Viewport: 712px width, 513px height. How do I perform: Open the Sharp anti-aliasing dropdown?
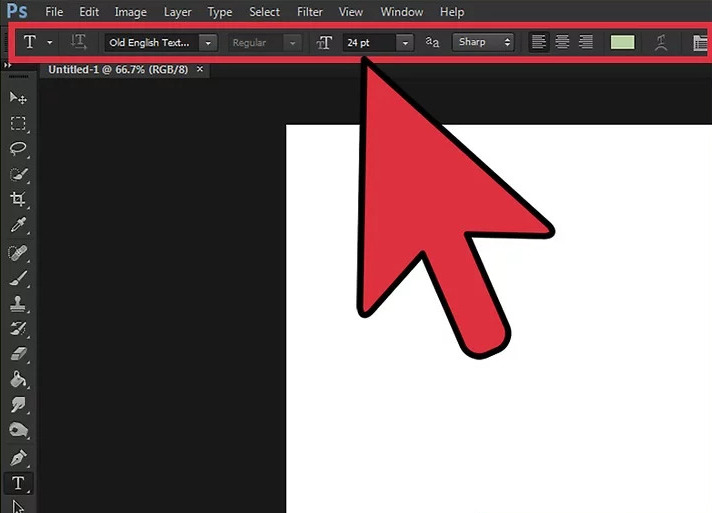click(483, 43)
